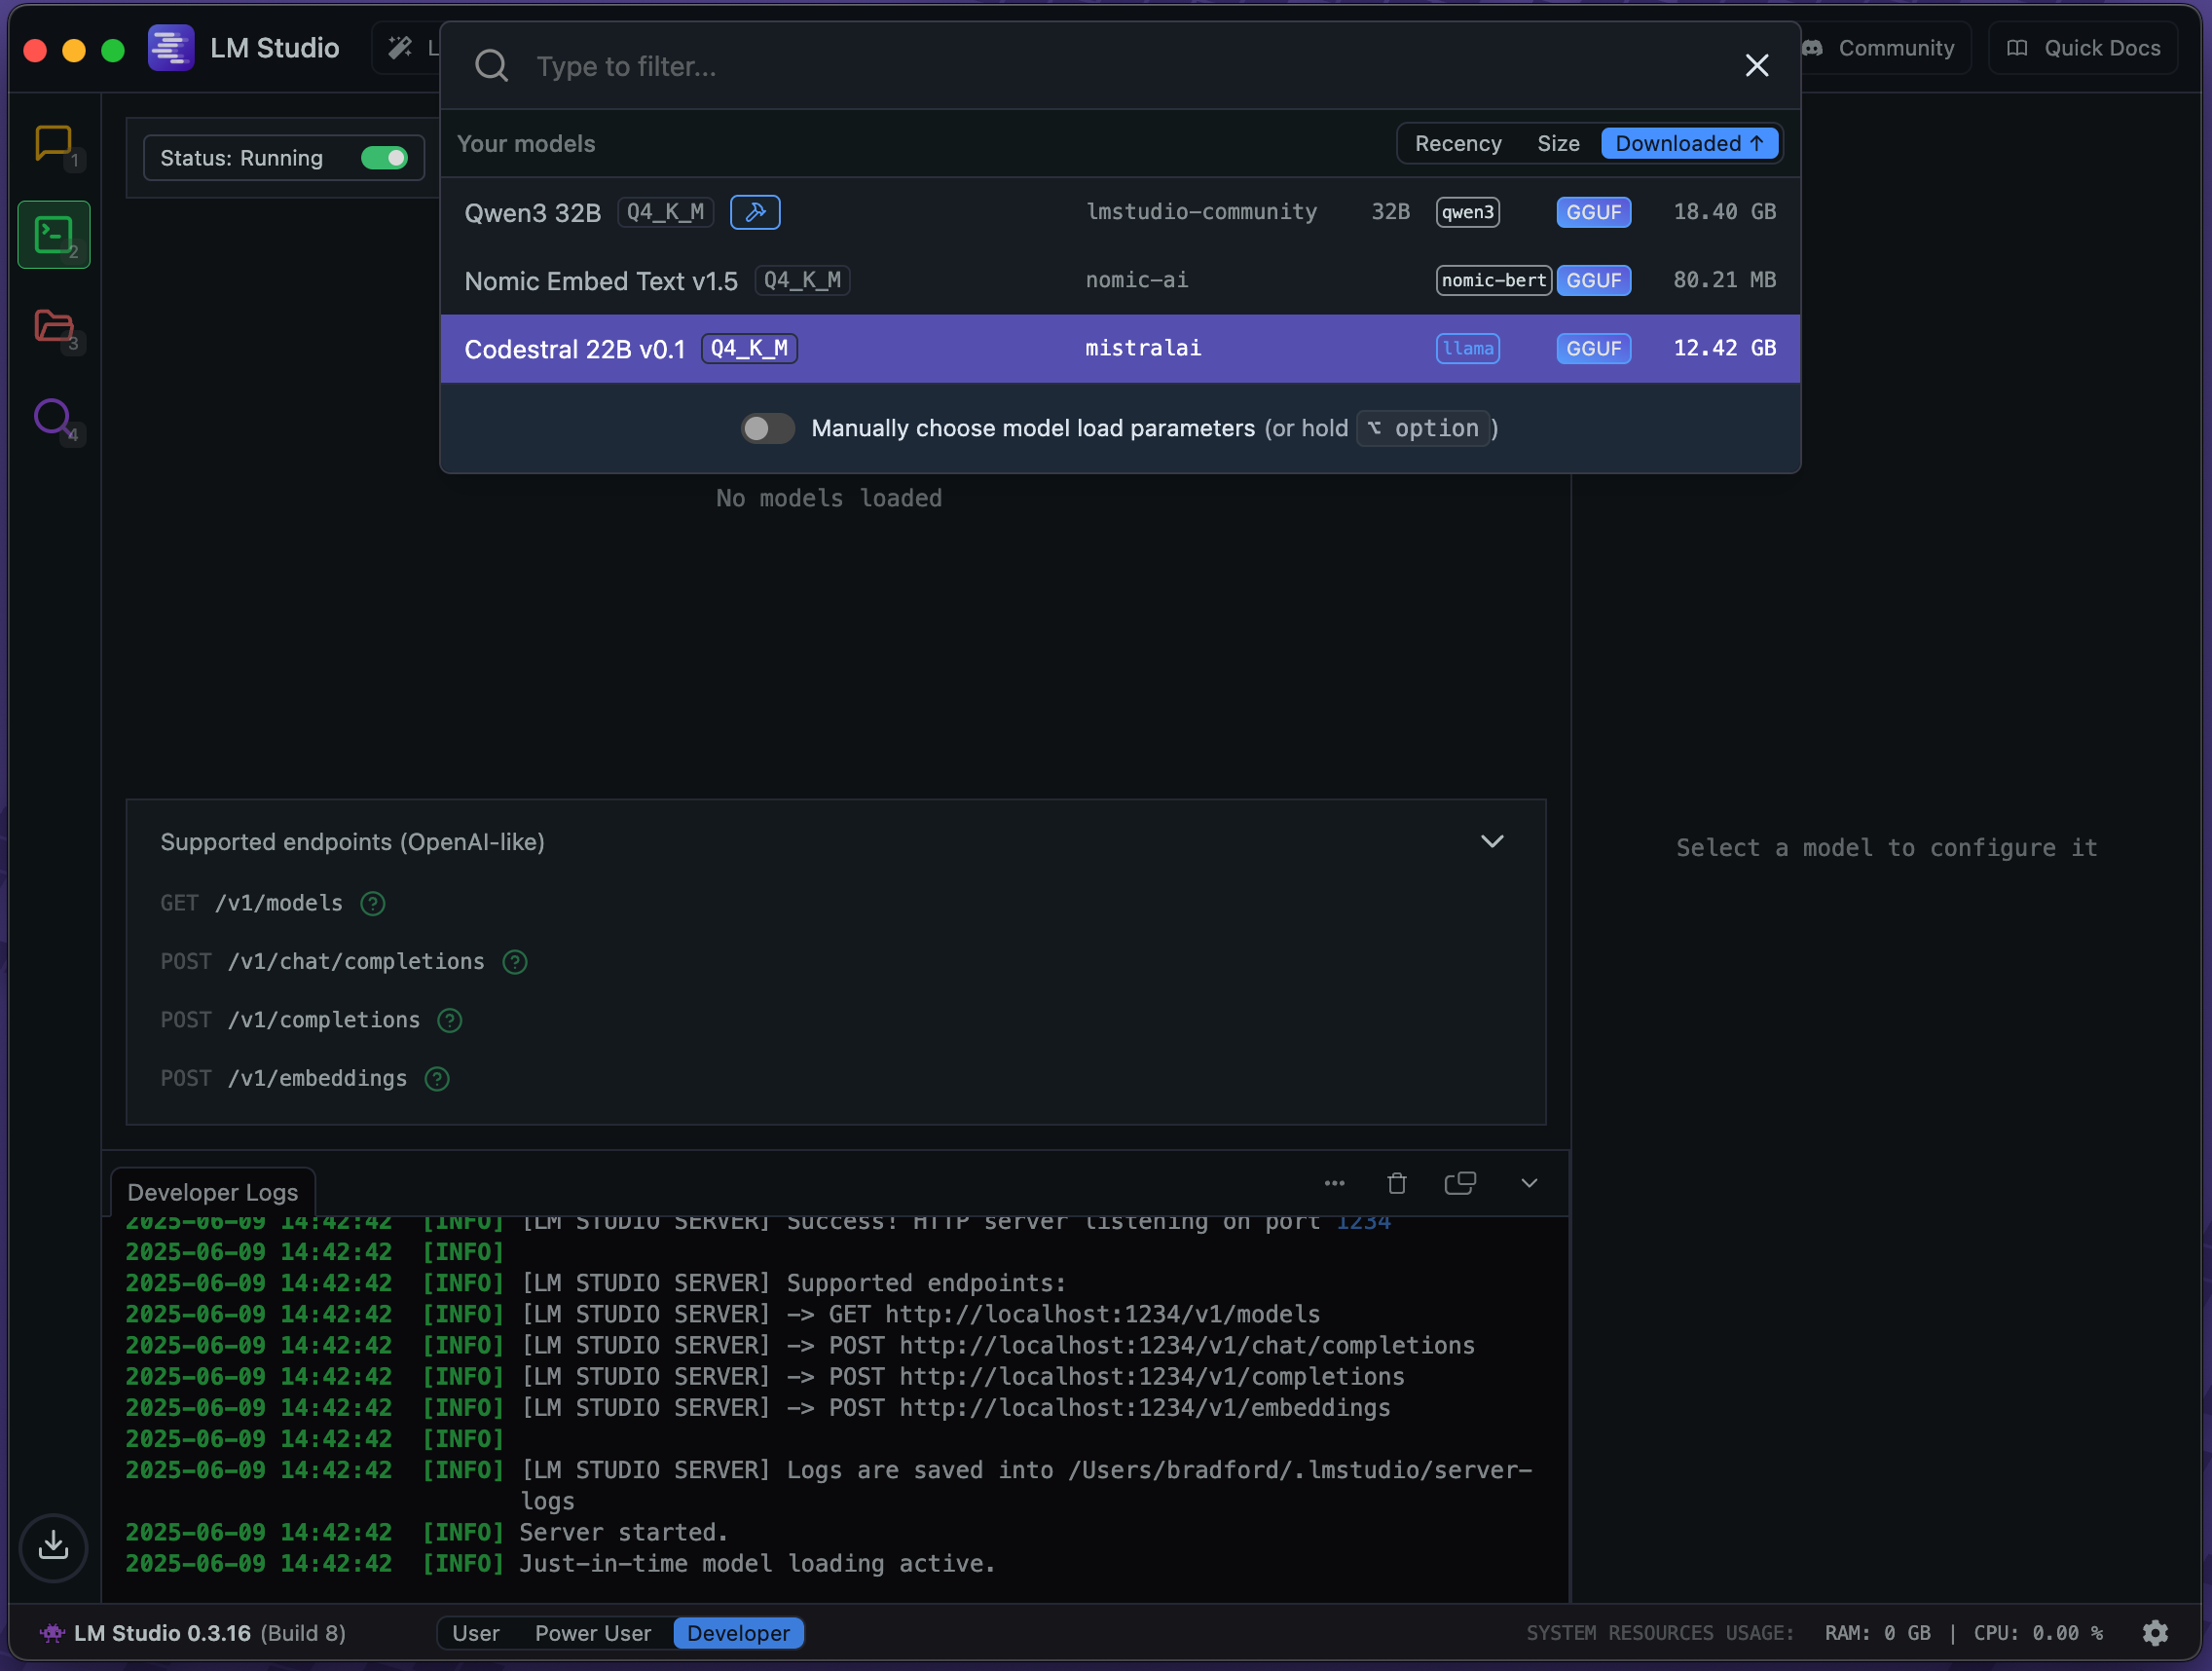Viewport: 2212px width, 1671px height.
Task: Show help for POST /v1/chat/completions endpoint
Action: pyautogui.click(x=515, y=962)
